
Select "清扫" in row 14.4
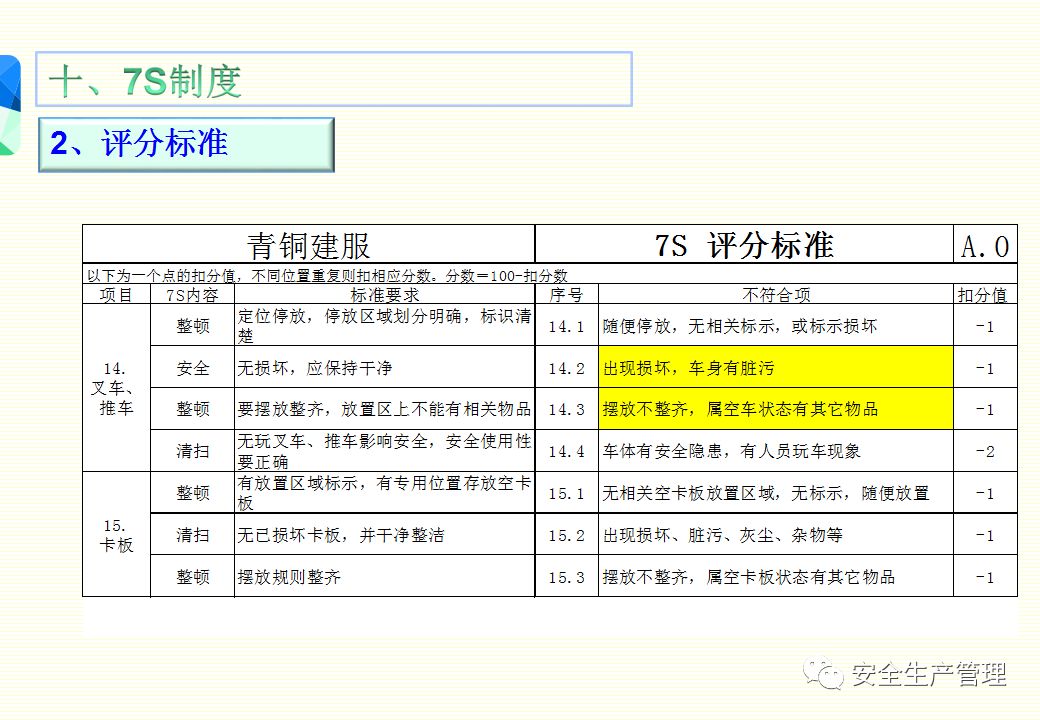(192, 451)
